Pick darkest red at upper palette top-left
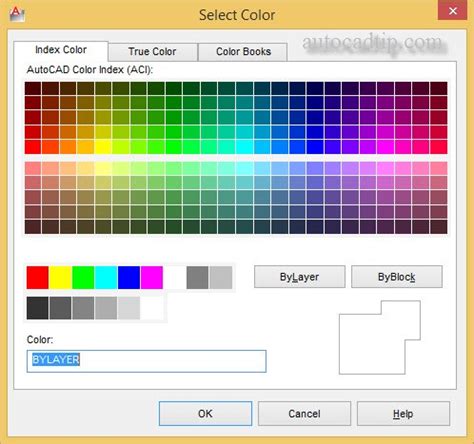Screen dimensions: 474x444 [33, 88]
